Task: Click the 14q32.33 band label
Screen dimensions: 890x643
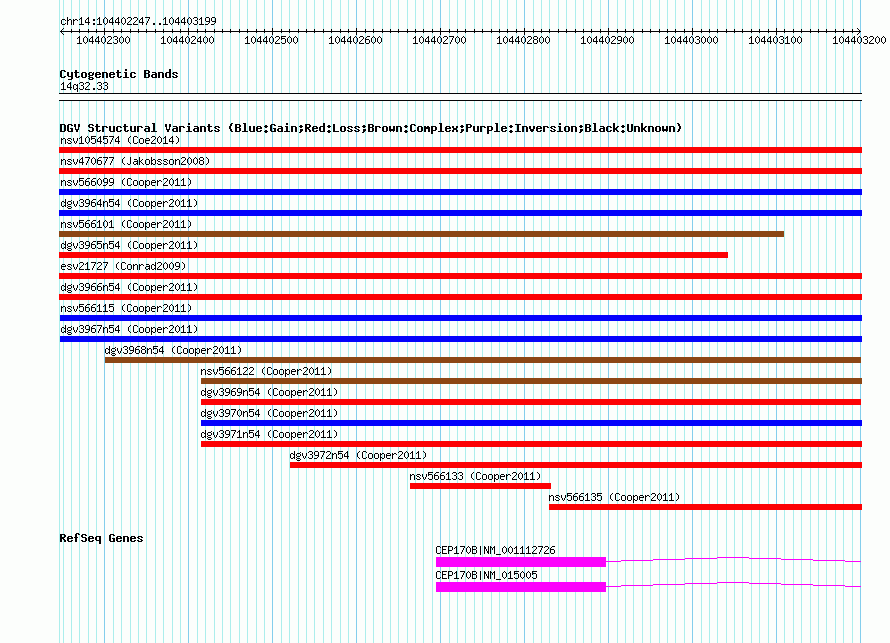Action: [x=84, y=86]
